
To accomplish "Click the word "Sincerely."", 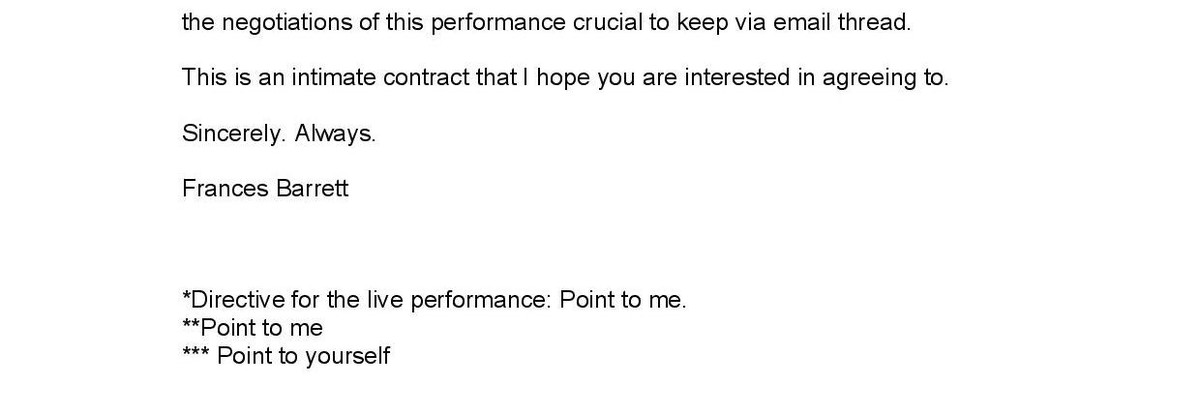I will [235, 133].
